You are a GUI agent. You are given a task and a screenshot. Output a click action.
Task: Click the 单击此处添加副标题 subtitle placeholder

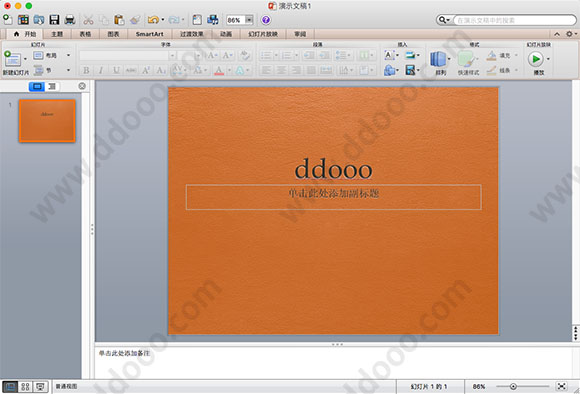point(333,197)
